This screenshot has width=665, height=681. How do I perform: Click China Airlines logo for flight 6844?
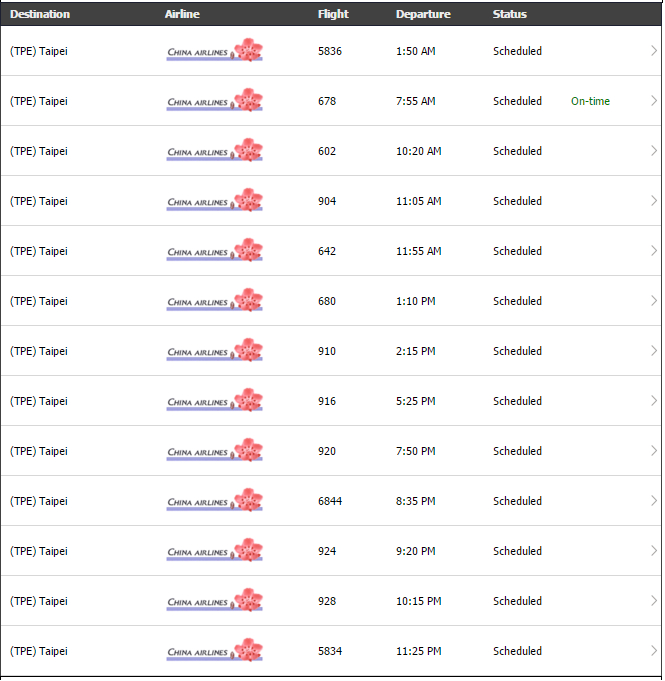coord(215,499)
